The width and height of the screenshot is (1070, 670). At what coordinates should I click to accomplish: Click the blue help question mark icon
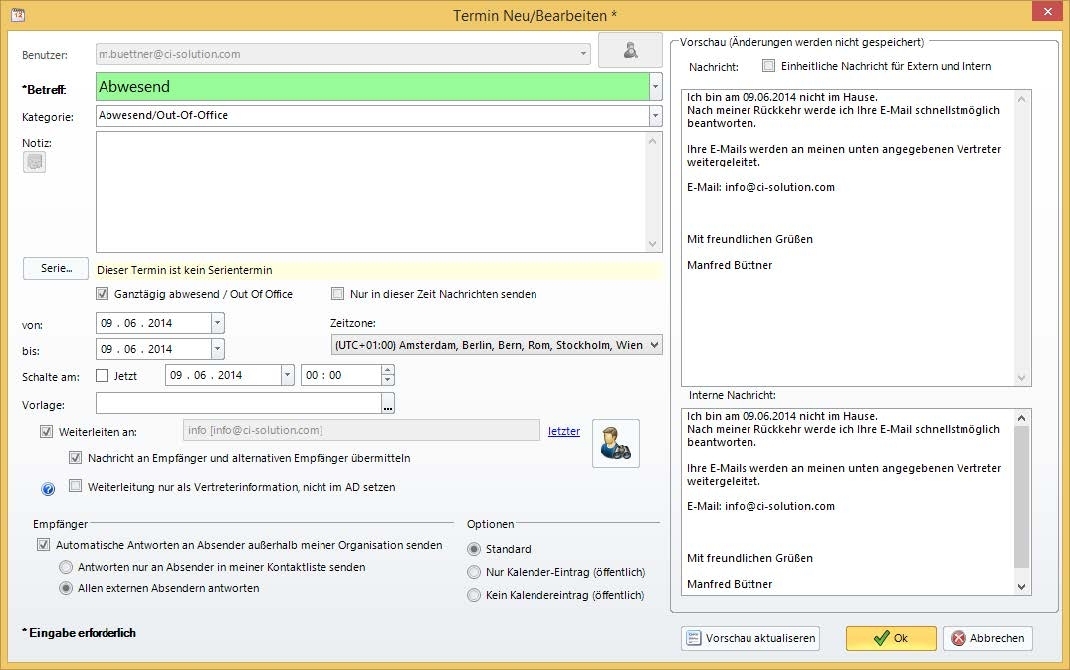click(47, 489)
